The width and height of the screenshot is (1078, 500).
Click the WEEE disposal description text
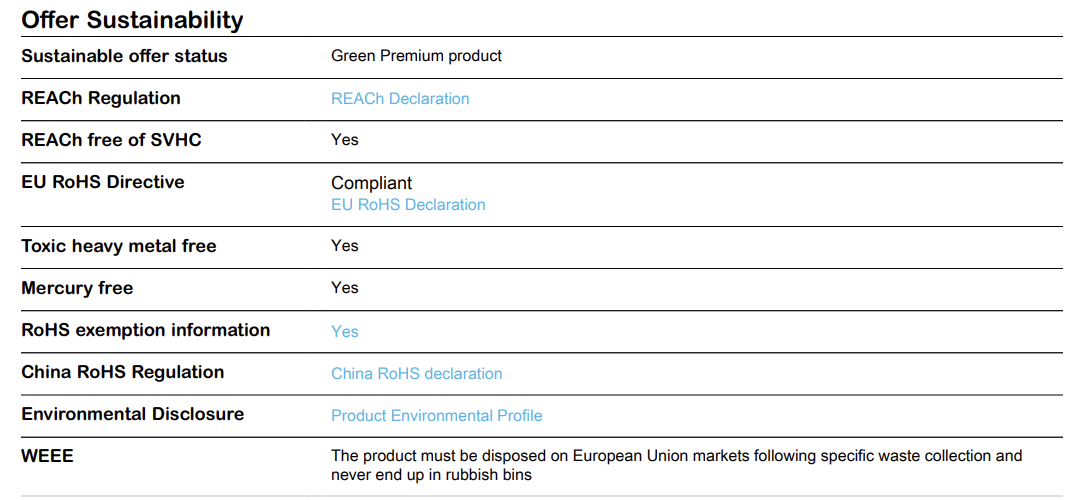[676, 465]
